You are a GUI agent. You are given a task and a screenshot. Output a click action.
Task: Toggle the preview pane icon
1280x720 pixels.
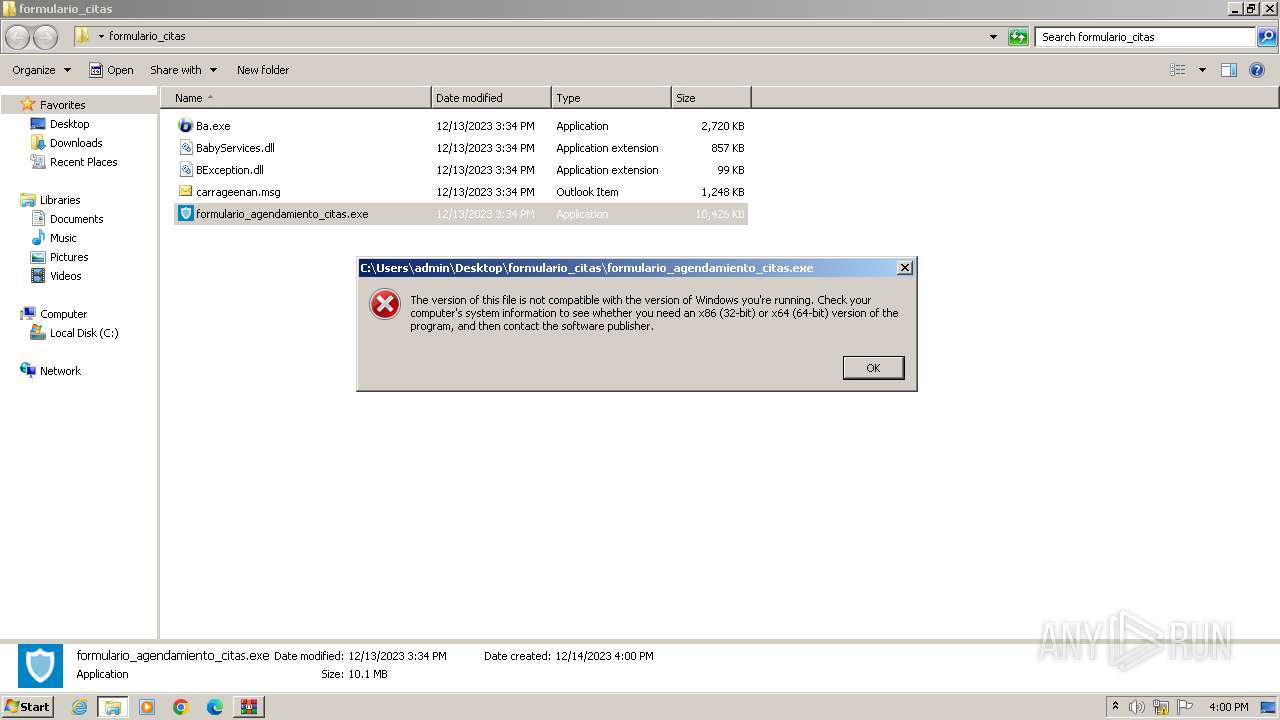(1229, 70)
